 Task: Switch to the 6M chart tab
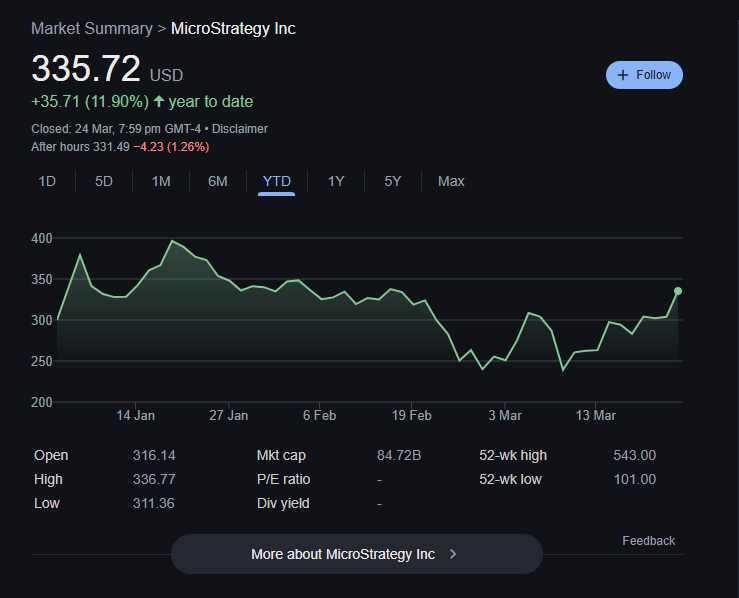(218, 181)
